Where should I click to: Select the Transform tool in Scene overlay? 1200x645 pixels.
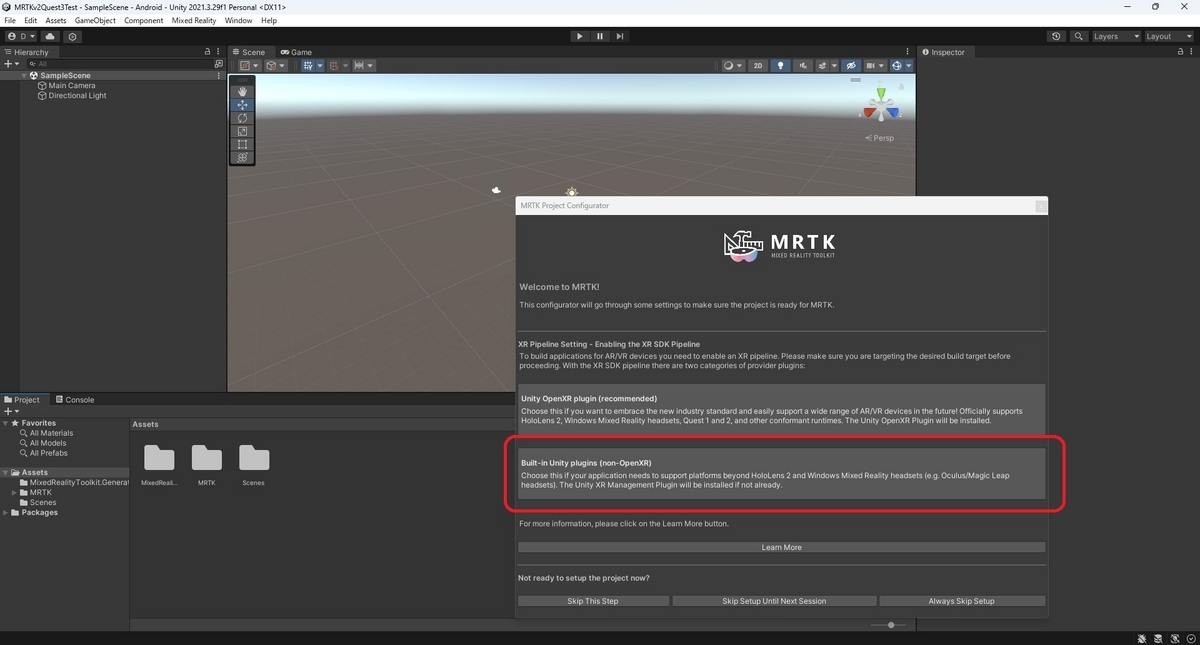[x=242, y=157]
